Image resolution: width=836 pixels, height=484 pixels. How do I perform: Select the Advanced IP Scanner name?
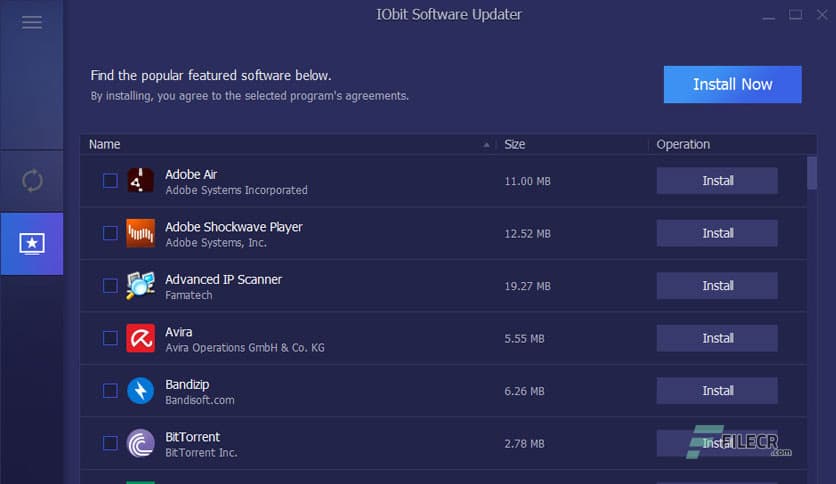coord(223,279)
